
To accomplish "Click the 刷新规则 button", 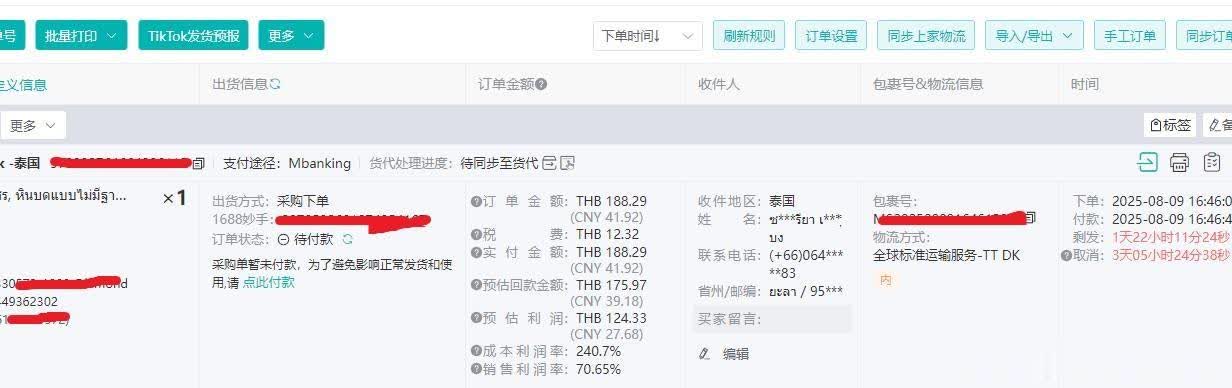I will [749, 36].
